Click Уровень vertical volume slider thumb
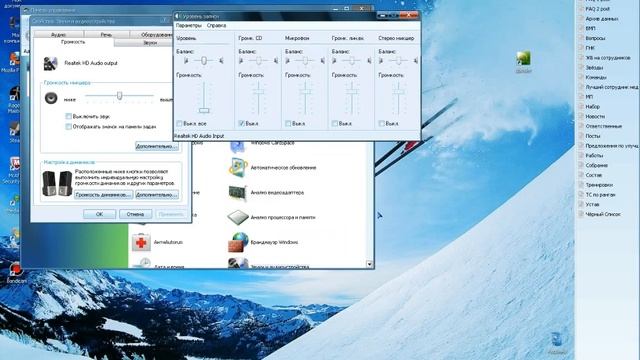The image size is (640, 360). coord(204,110)
